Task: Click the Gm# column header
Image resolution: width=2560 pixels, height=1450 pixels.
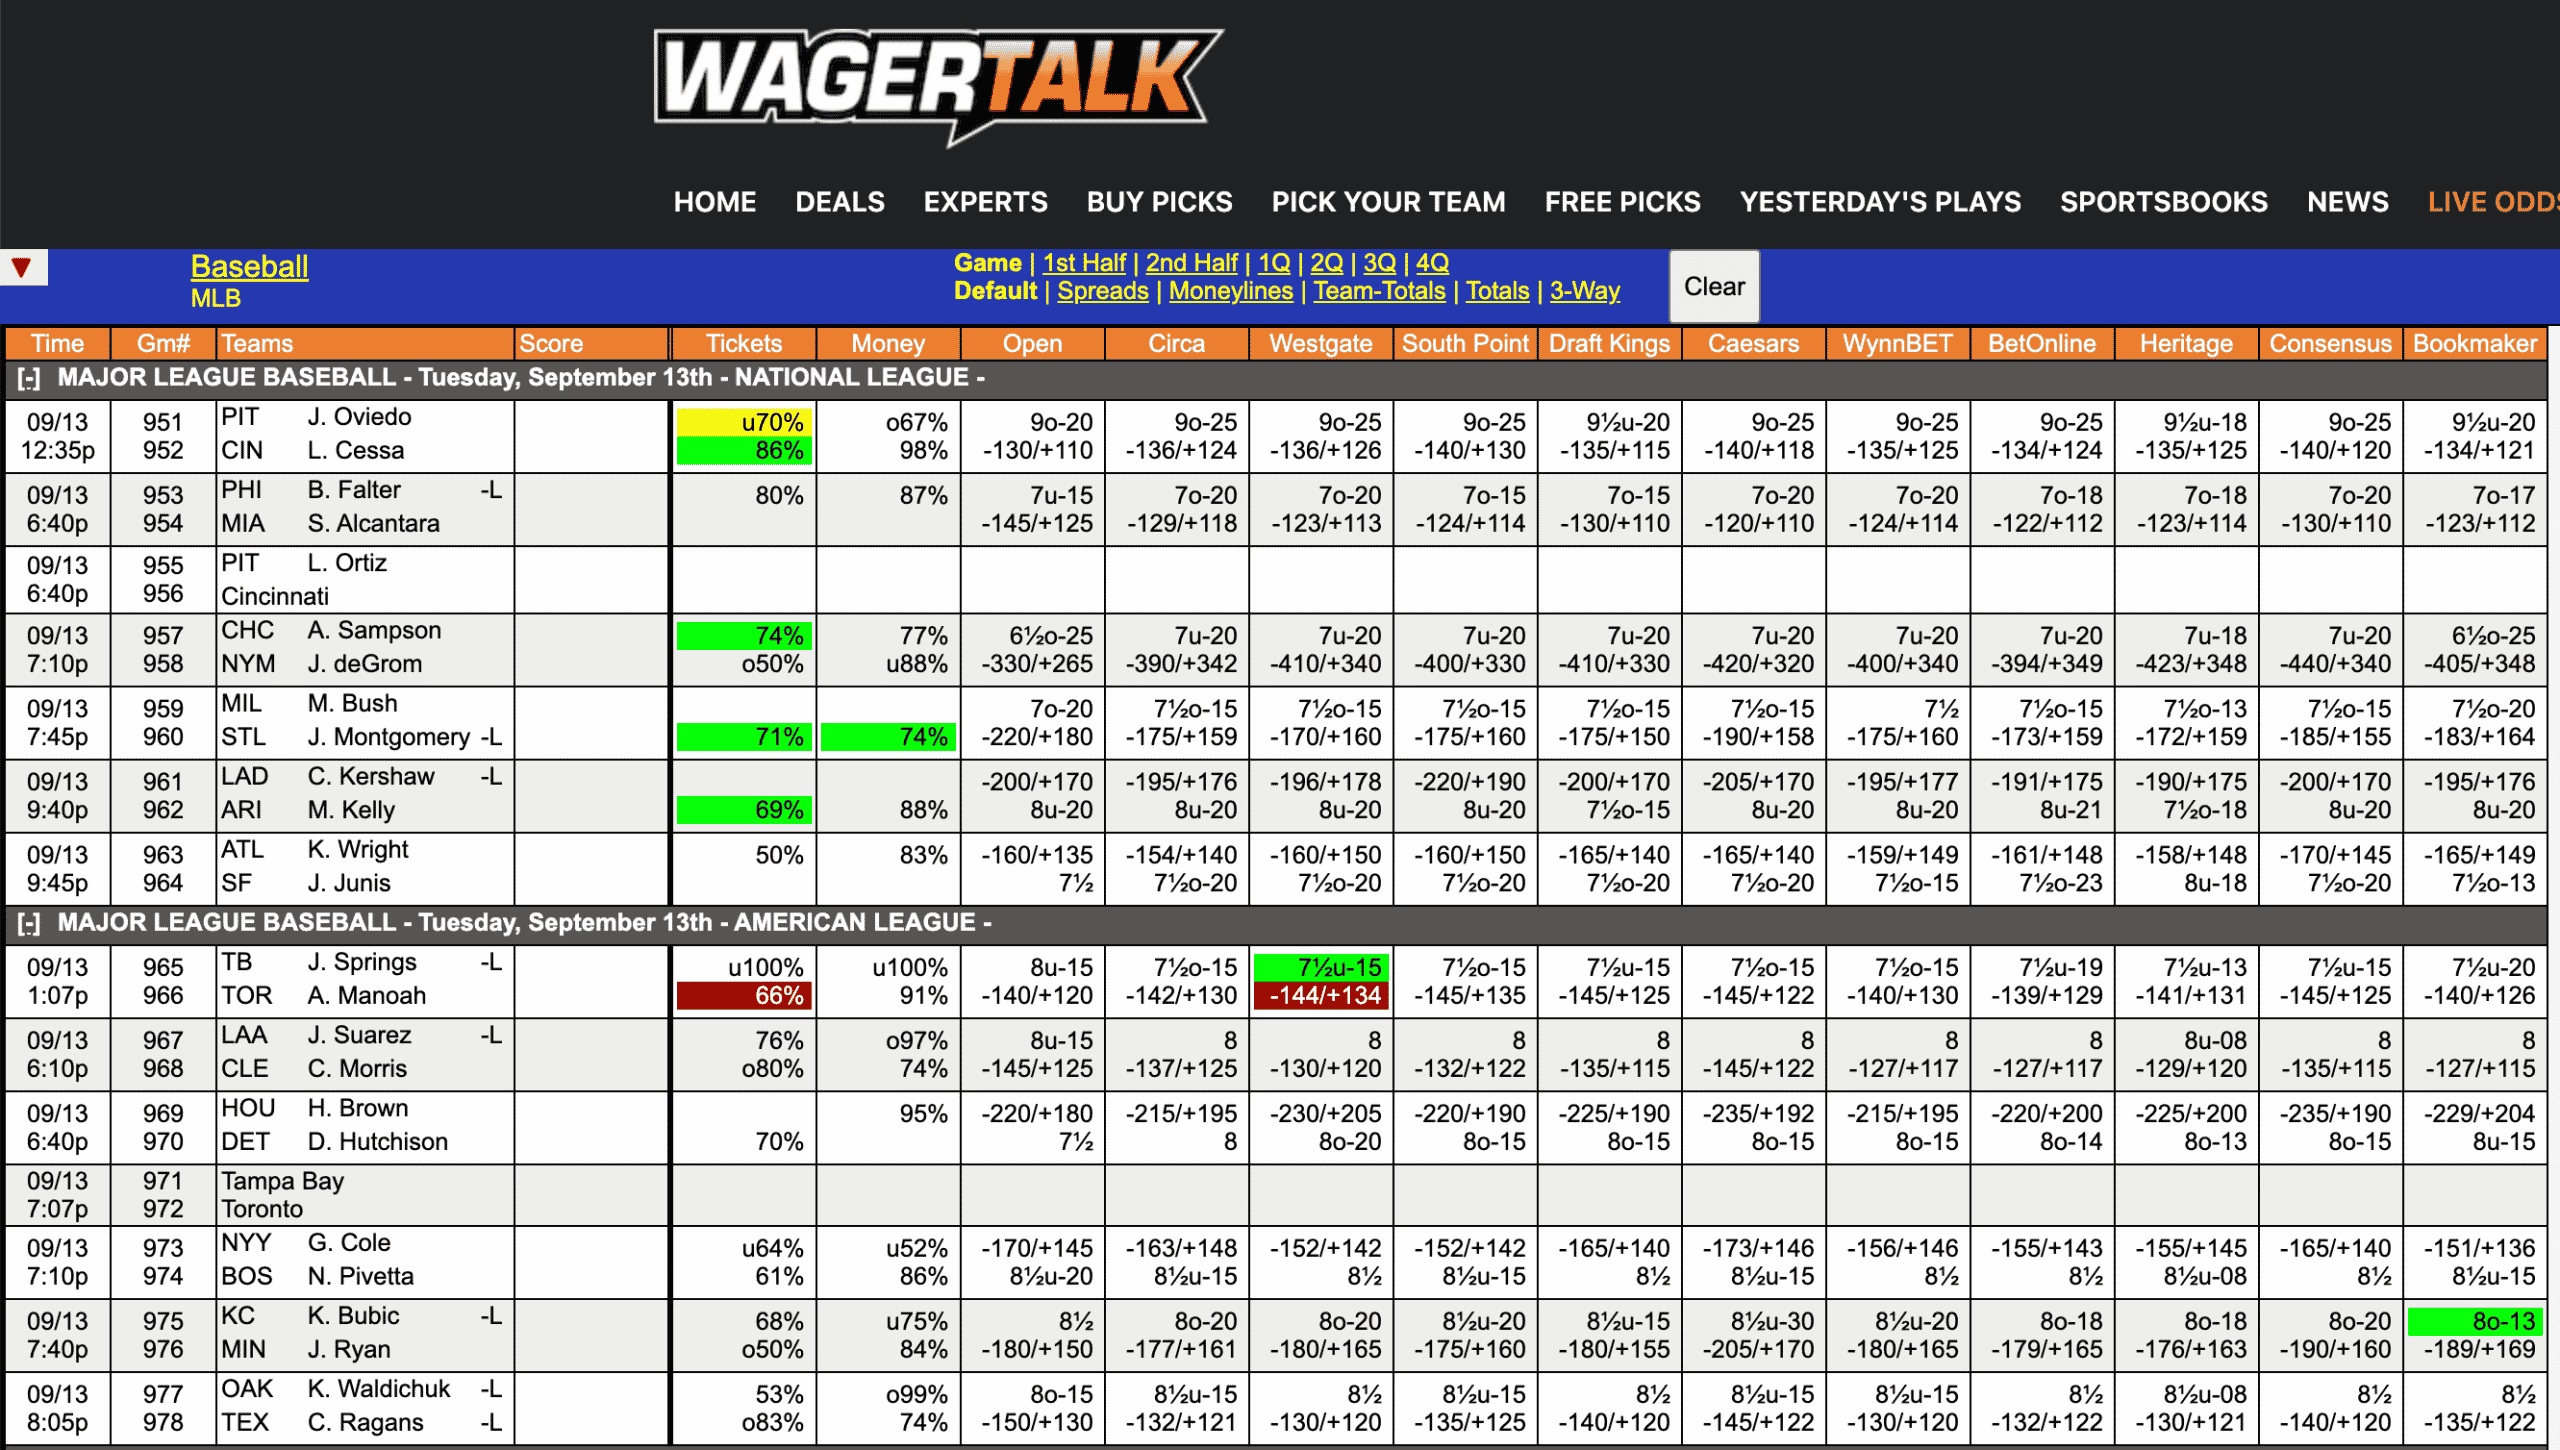Action: (x=163, y=344)
